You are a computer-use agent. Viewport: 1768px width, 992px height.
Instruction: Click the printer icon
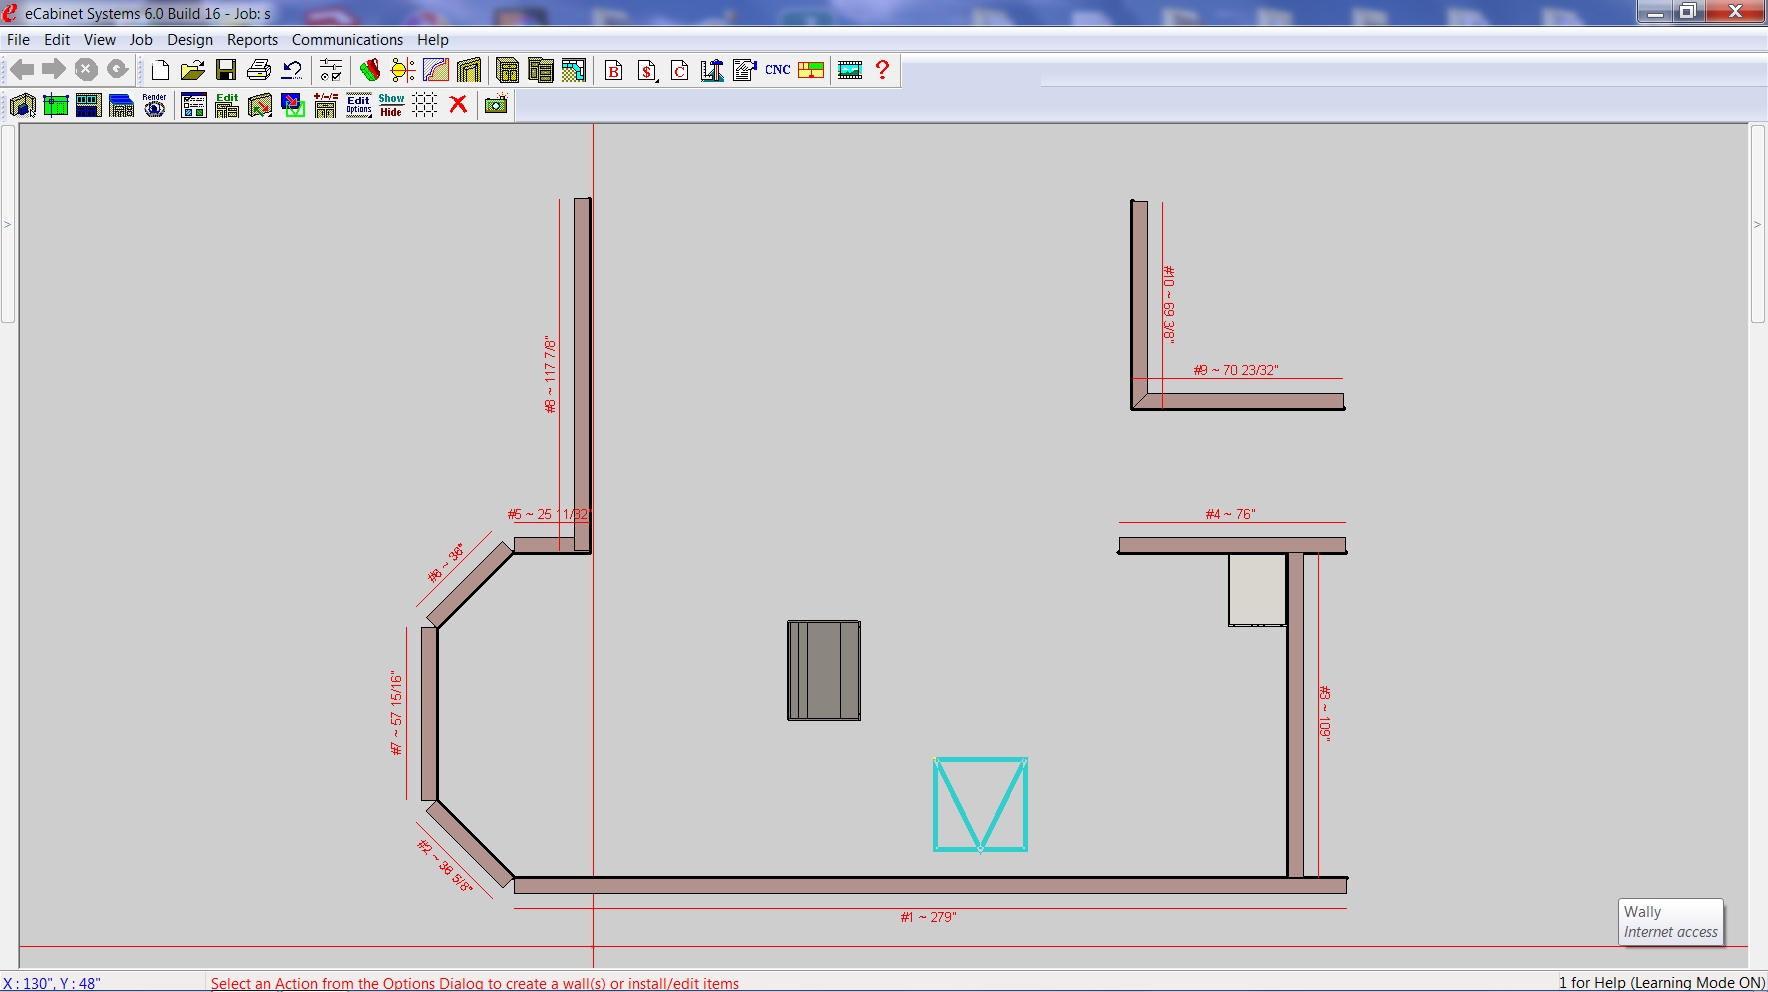259,70
